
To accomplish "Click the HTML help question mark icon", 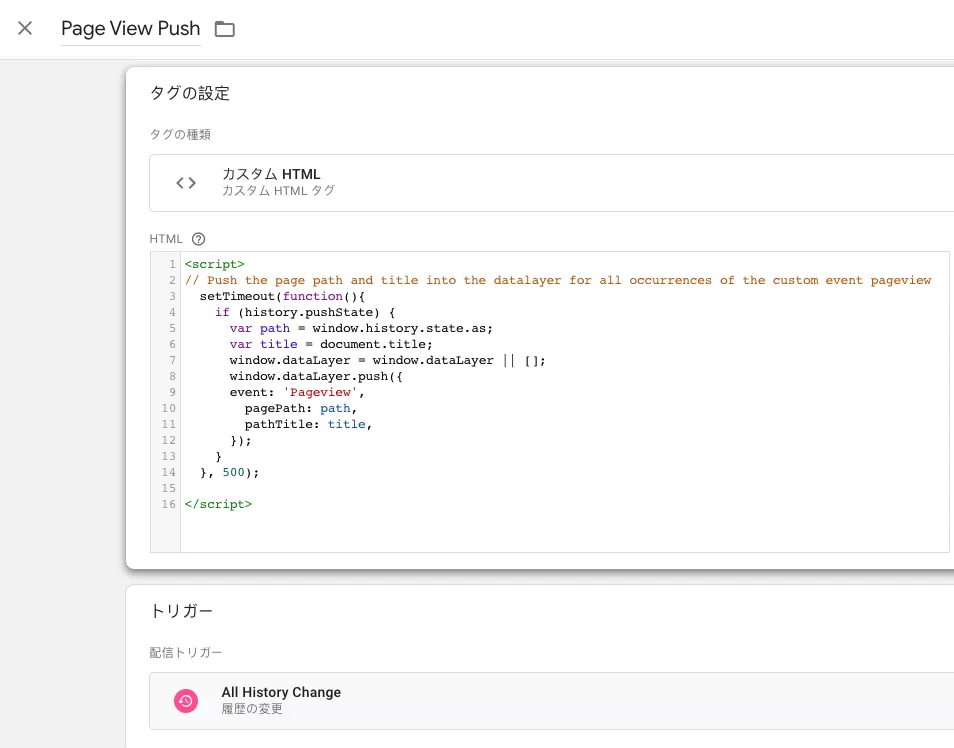I will pyautogui.click(x=198, y=239).
